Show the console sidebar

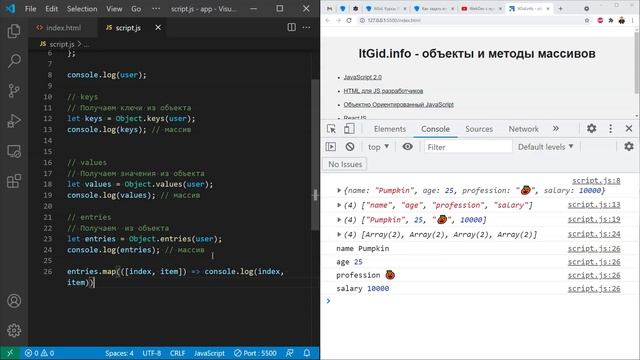click(x=331, y=147)
